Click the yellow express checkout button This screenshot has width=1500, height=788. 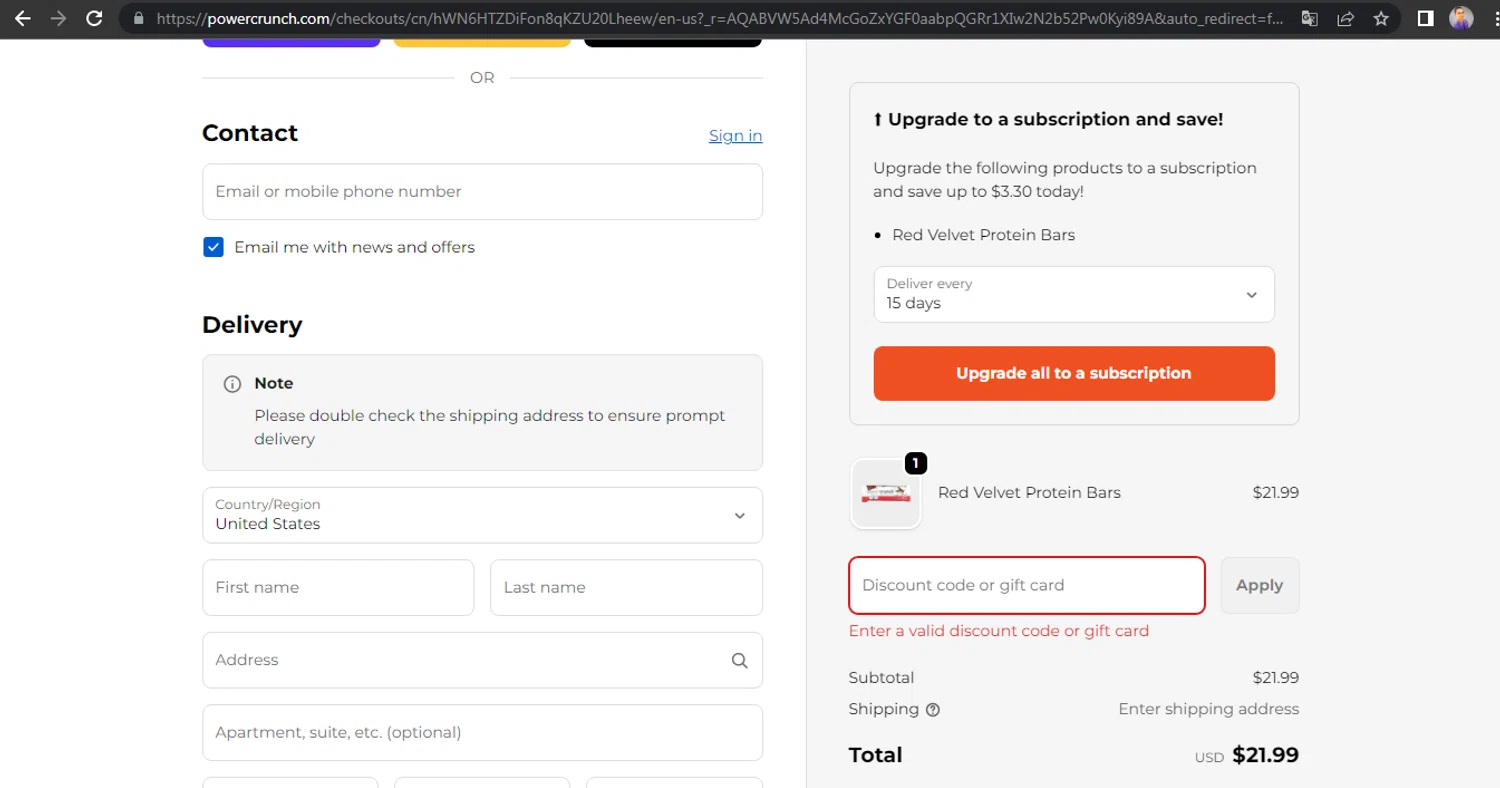click(482, 43)
